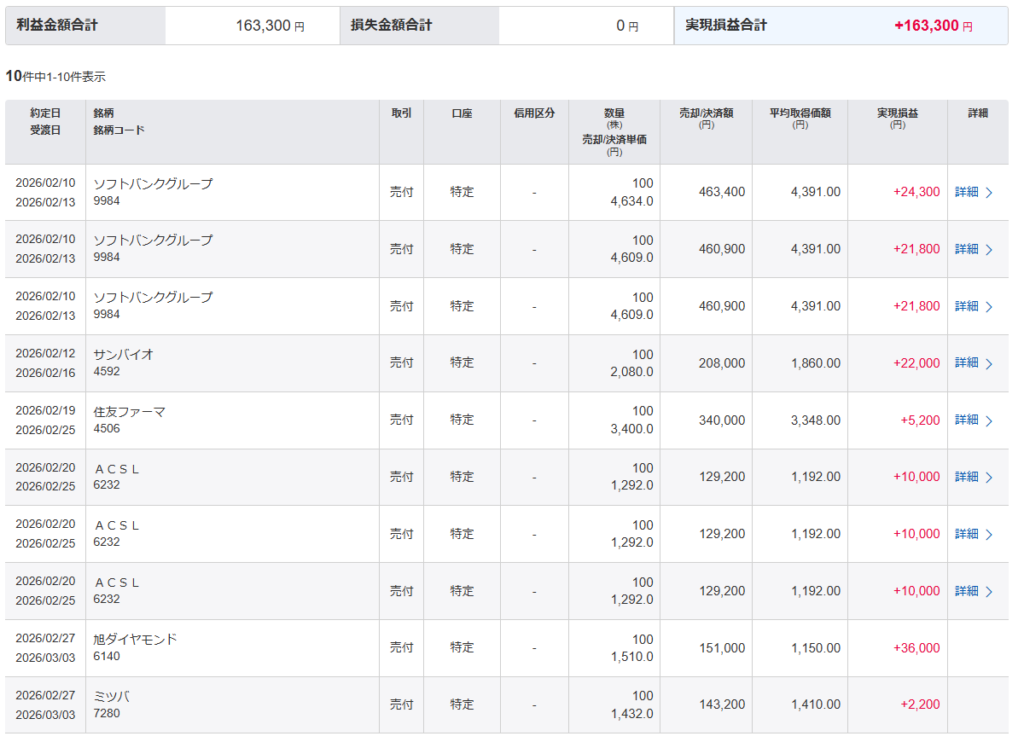Open 詳細 link in third ソフトバンクグループ row
Screen dimensions: 1024x742
coord(966,306)
